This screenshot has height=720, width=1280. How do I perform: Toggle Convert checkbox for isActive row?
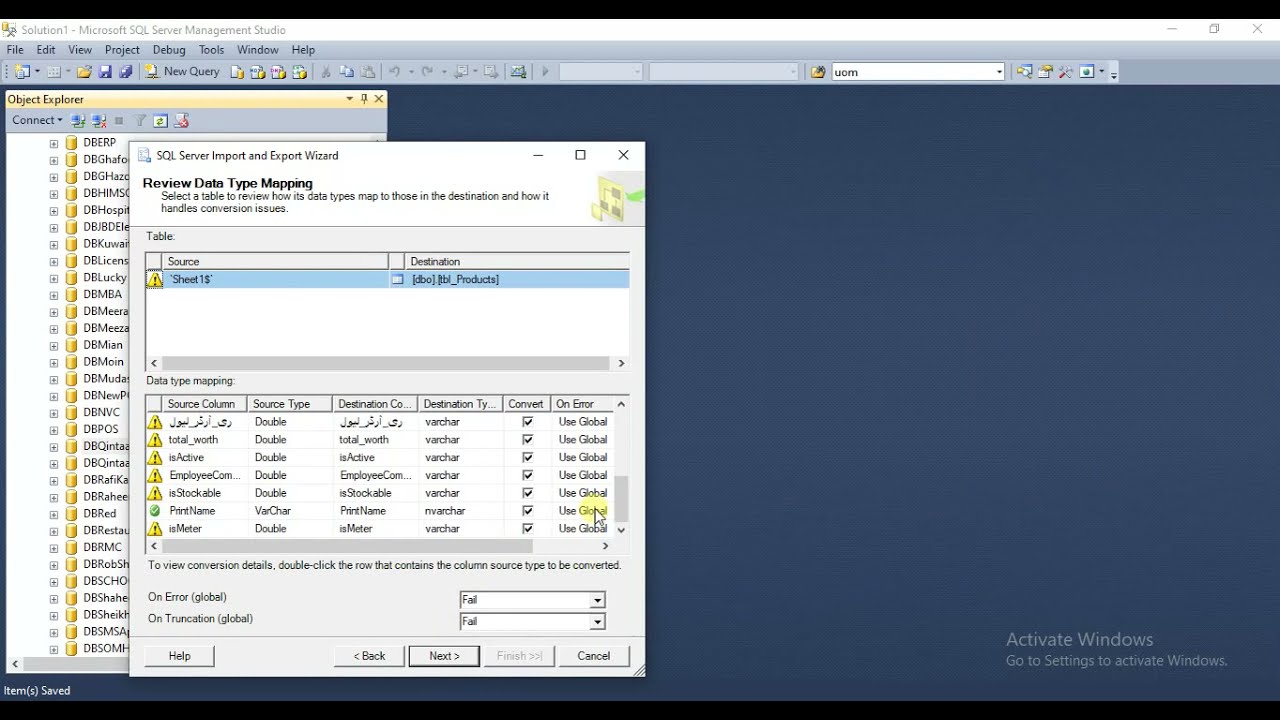pyautogui.click(x=528, y=458)
